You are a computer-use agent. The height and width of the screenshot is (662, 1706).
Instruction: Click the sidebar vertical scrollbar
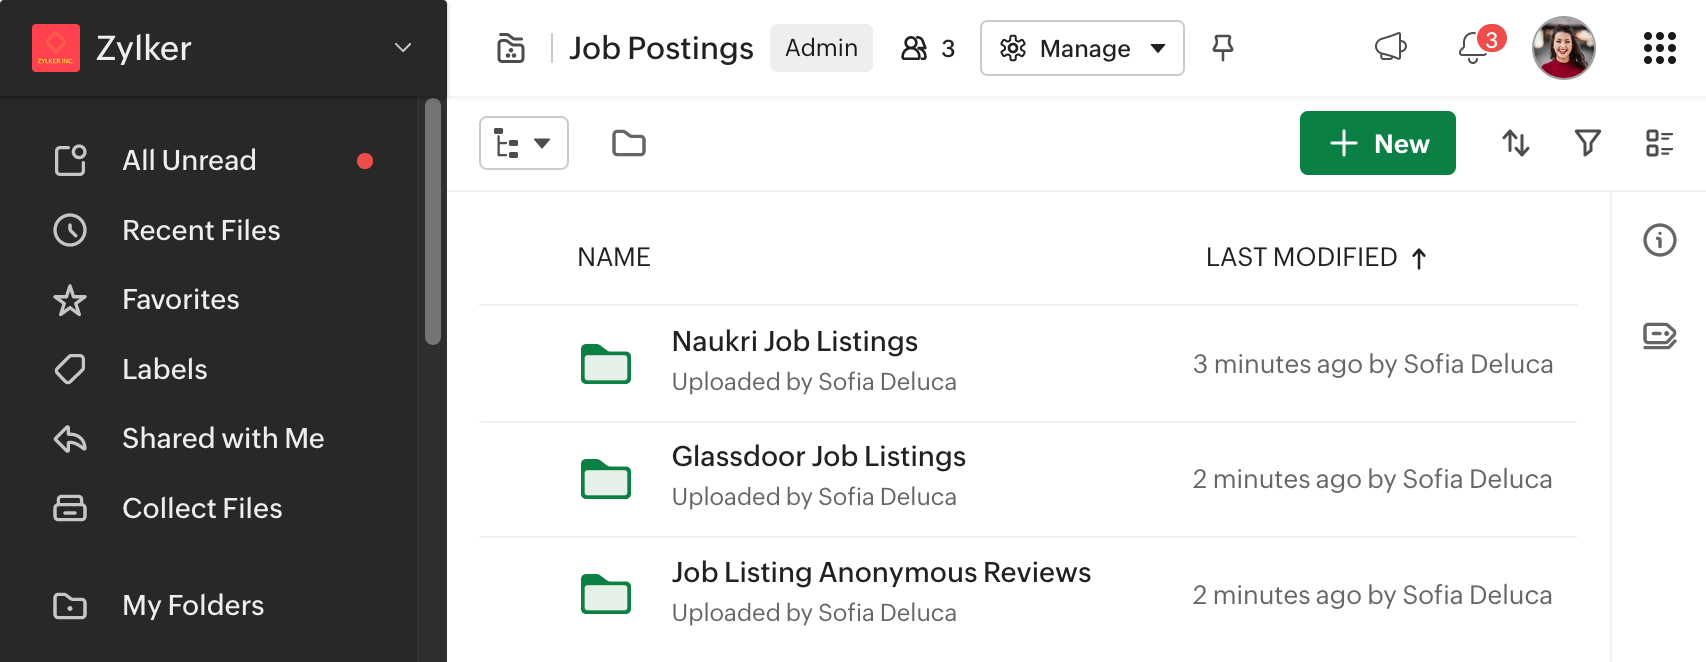pos(432,222)
